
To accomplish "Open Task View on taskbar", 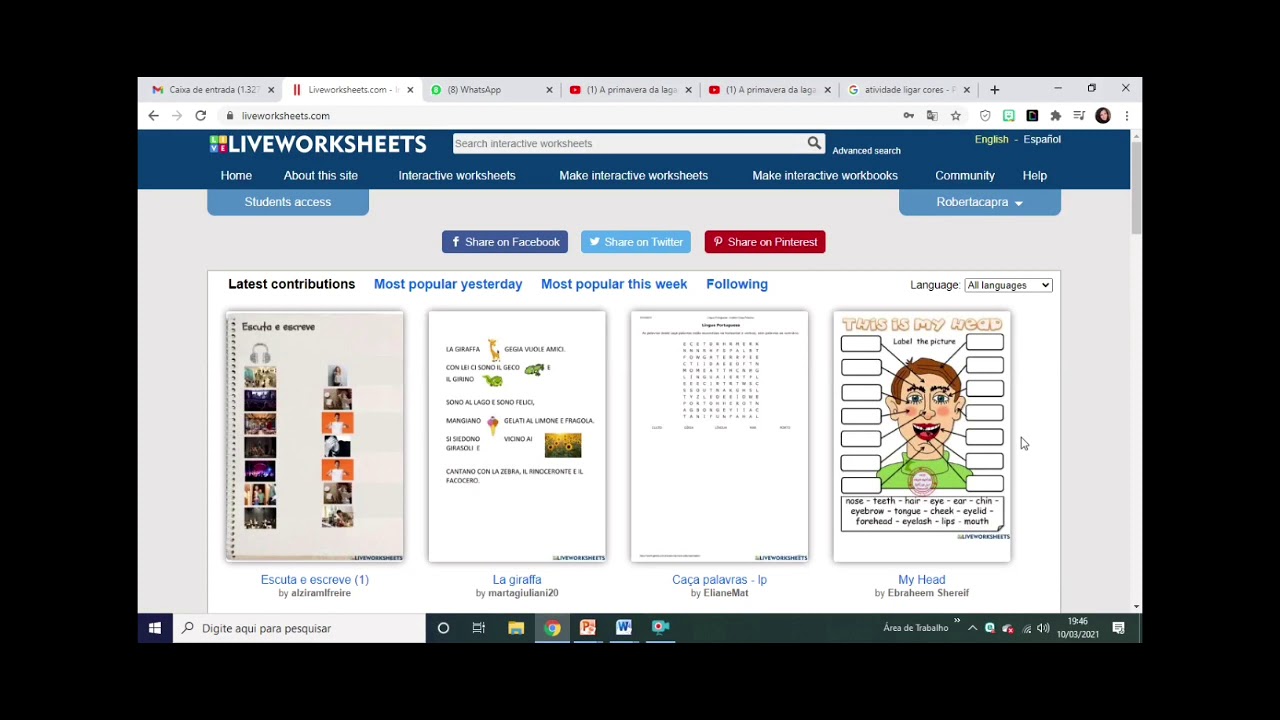I will click(x=479, y=628).
